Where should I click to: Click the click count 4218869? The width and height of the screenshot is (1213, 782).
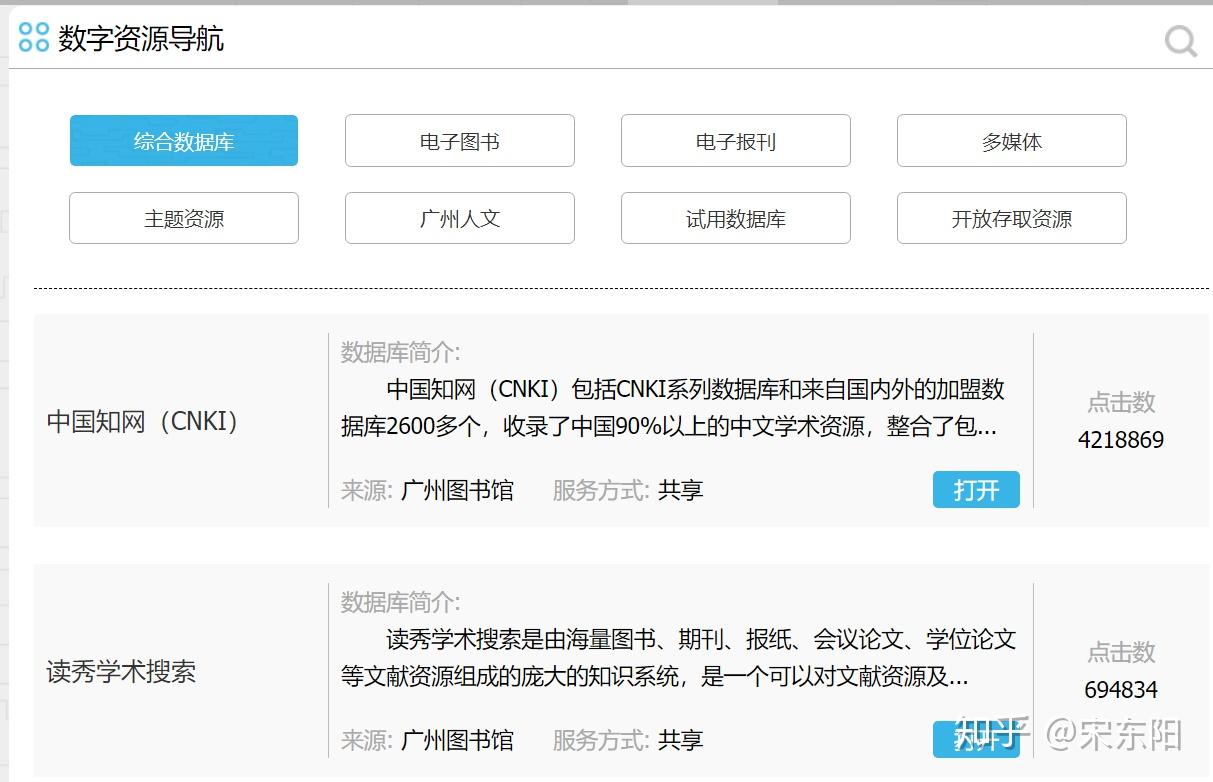pos(1121,440)
